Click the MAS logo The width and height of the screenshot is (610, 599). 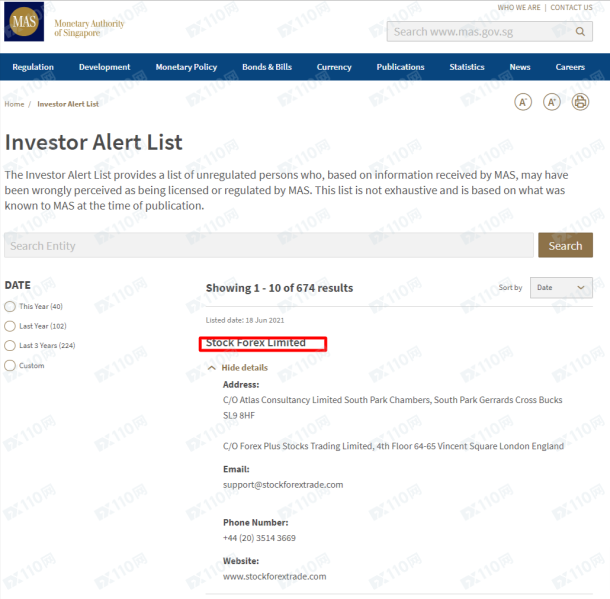pyautogui.click(x=24, y=22)
